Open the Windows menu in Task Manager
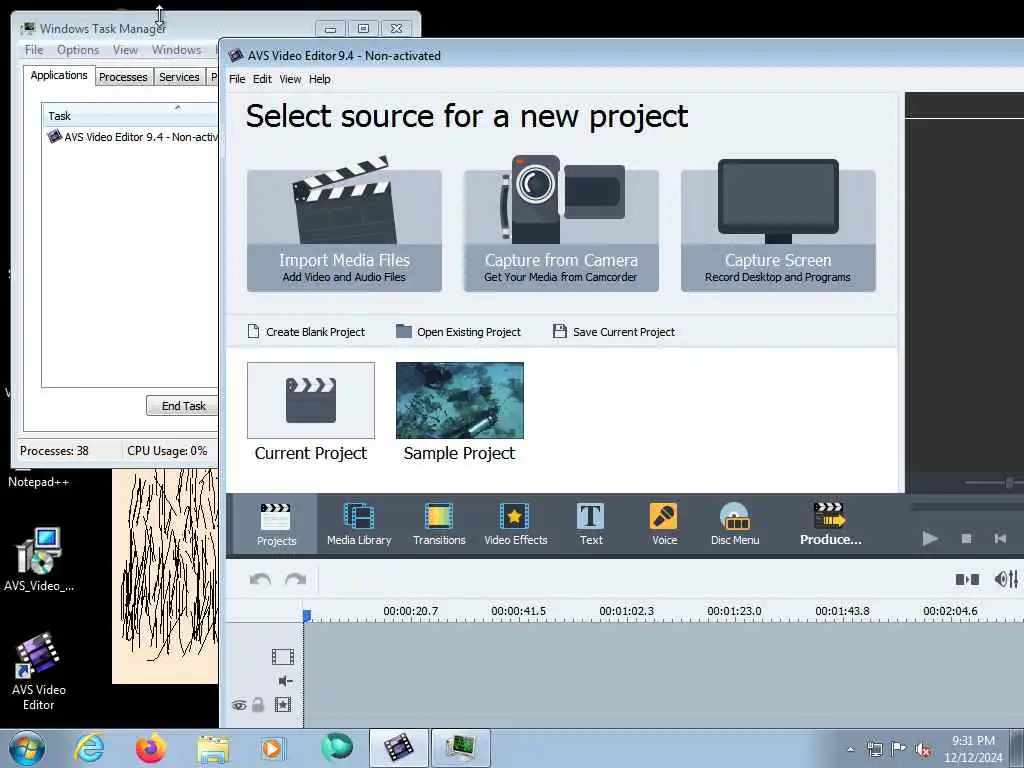The width and height of the screenshot is (1024, 768). point(176,50)
